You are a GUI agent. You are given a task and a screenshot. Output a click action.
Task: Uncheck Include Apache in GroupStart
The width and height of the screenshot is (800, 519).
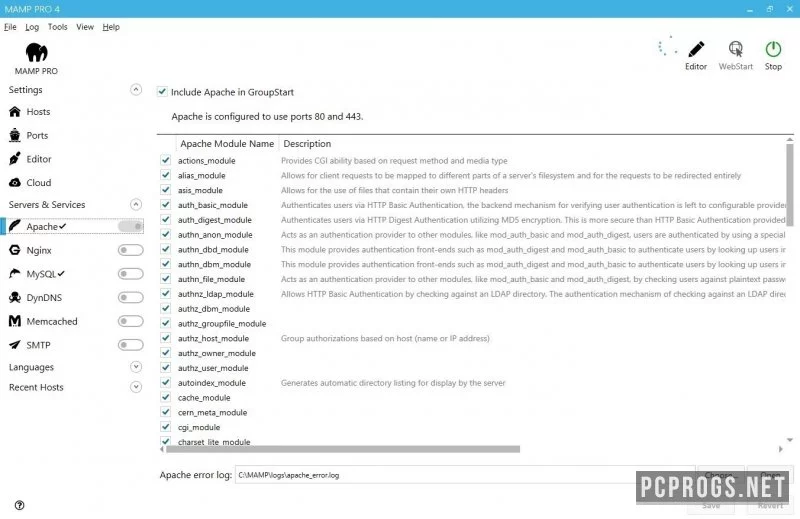coord(162,92)
